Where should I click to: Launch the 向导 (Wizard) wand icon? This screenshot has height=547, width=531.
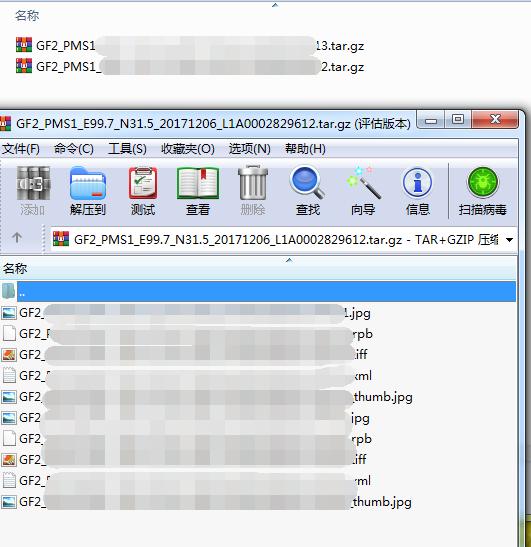(363, 191)
